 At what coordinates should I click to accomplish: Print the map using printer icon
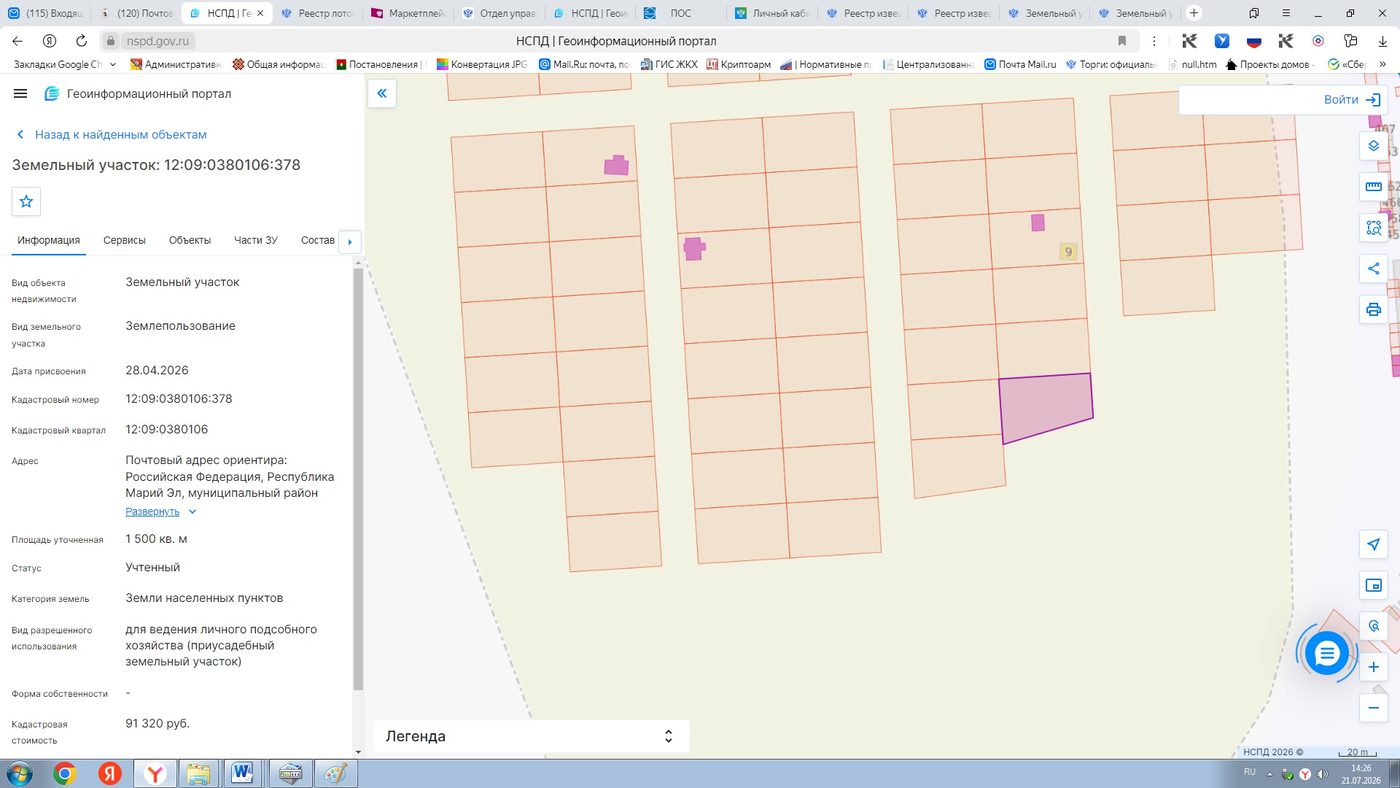[1373, 309]
